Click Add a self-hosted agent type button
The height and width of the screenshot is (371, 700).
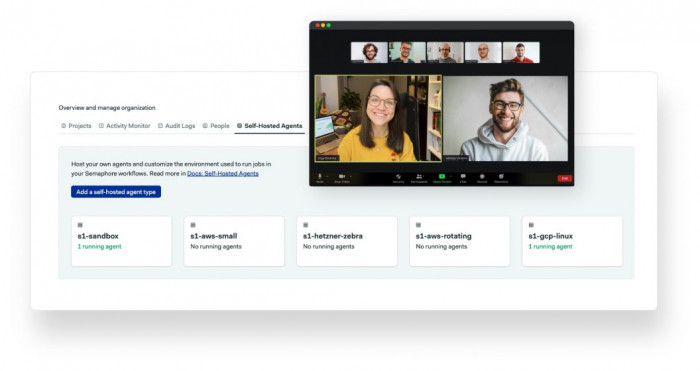[116, 192]
